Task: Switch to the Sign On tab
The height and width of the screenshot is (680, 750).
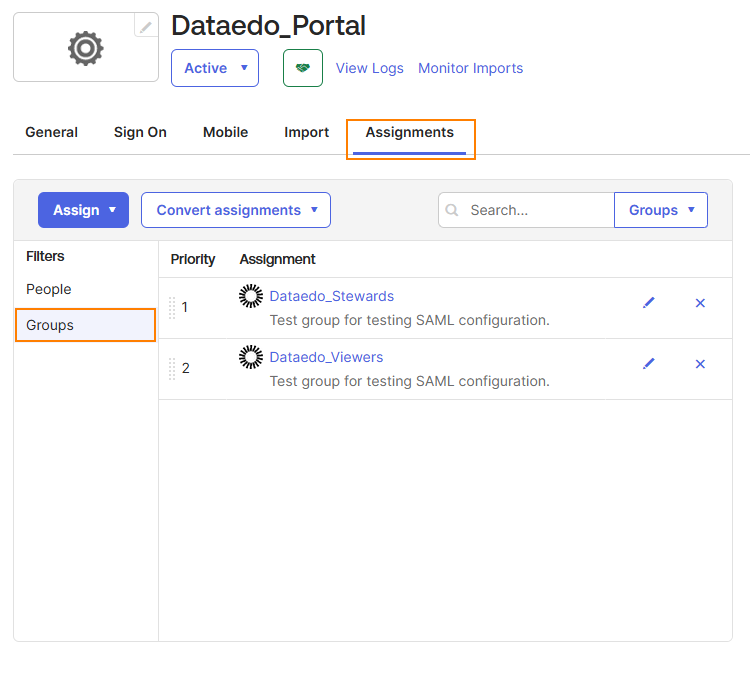Action: click(140, 132)
